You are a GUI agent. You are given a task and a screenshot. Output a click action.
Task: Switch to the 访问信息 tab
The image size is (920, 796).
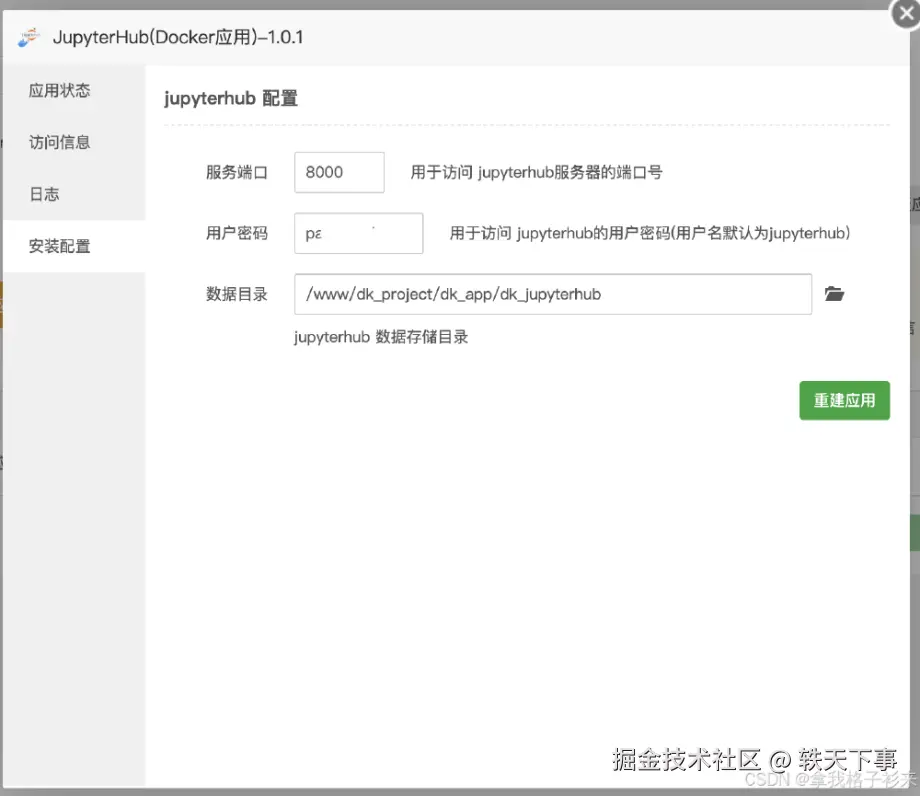[x=74, y=142]
